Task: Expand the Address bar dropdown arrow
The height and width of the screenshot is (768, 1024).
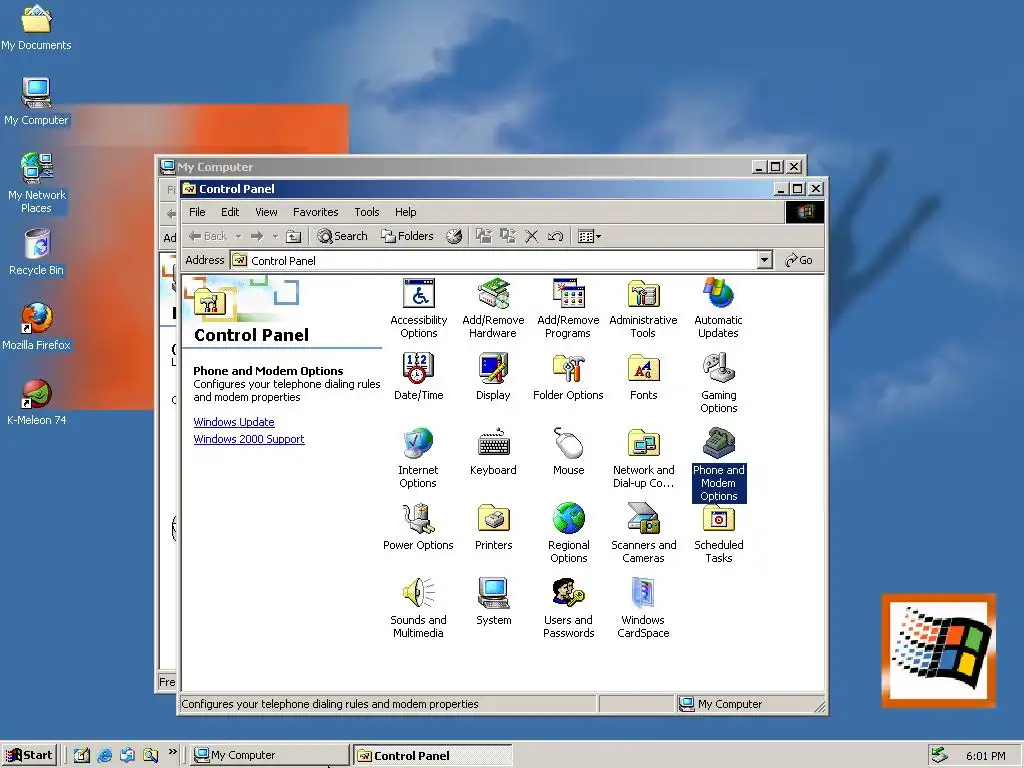Action: tap(765, 260)
